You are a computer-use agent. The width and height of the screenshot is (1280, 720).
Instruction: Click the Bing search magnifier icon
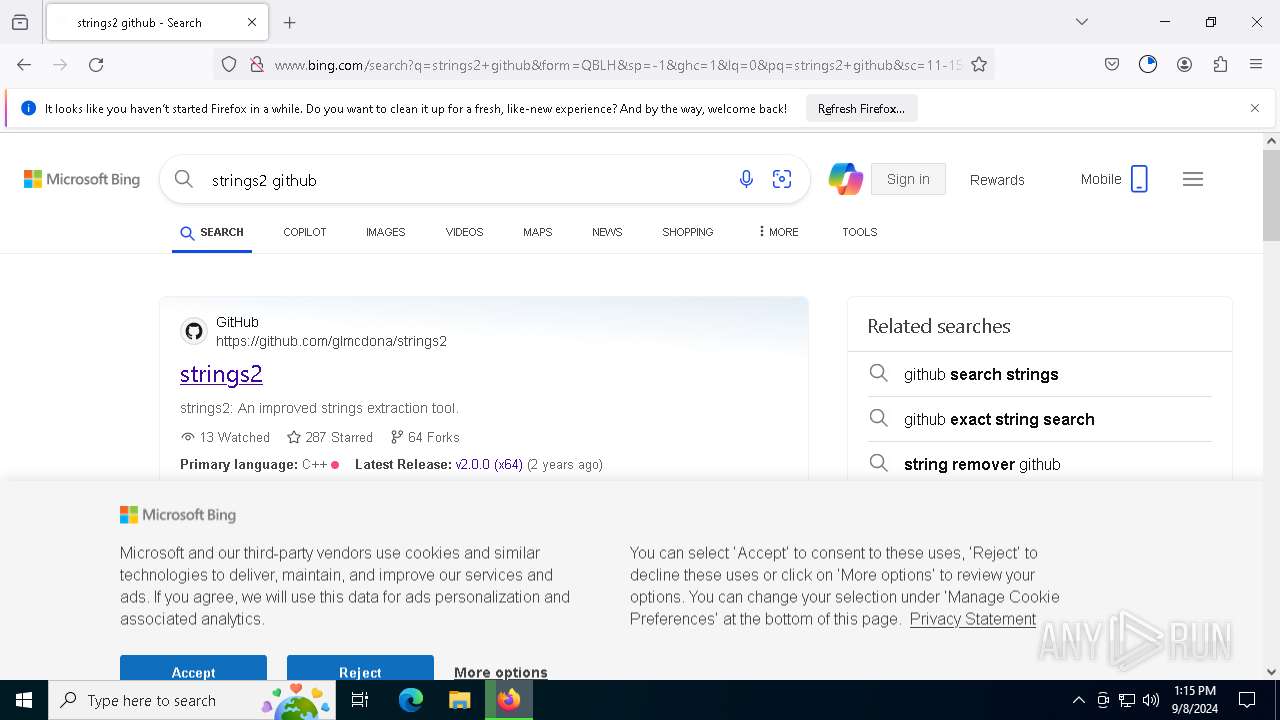183,179
